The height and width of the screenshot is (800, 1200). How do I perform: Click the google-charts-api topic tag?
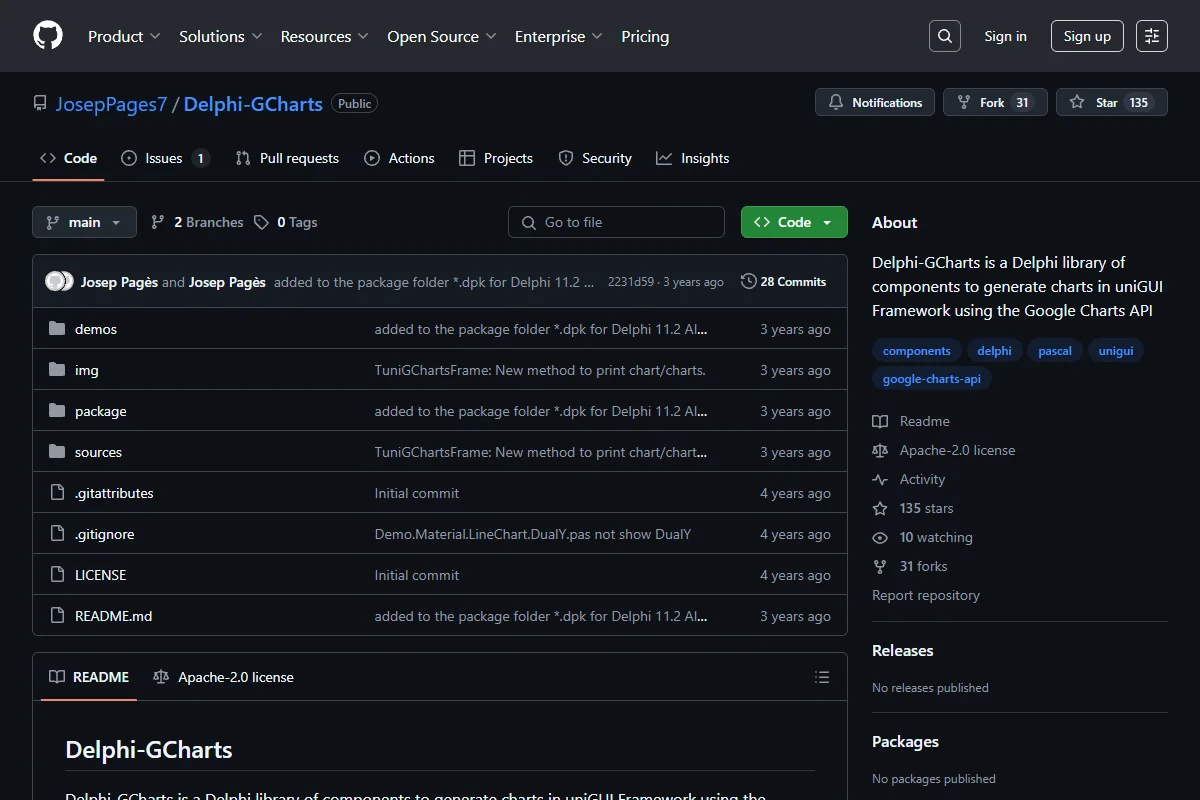coord(932,379)
